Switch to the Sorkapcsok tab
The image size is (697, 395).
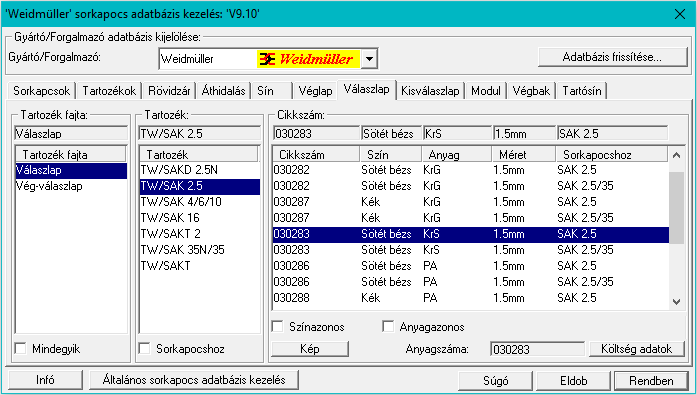pos(41,91)
